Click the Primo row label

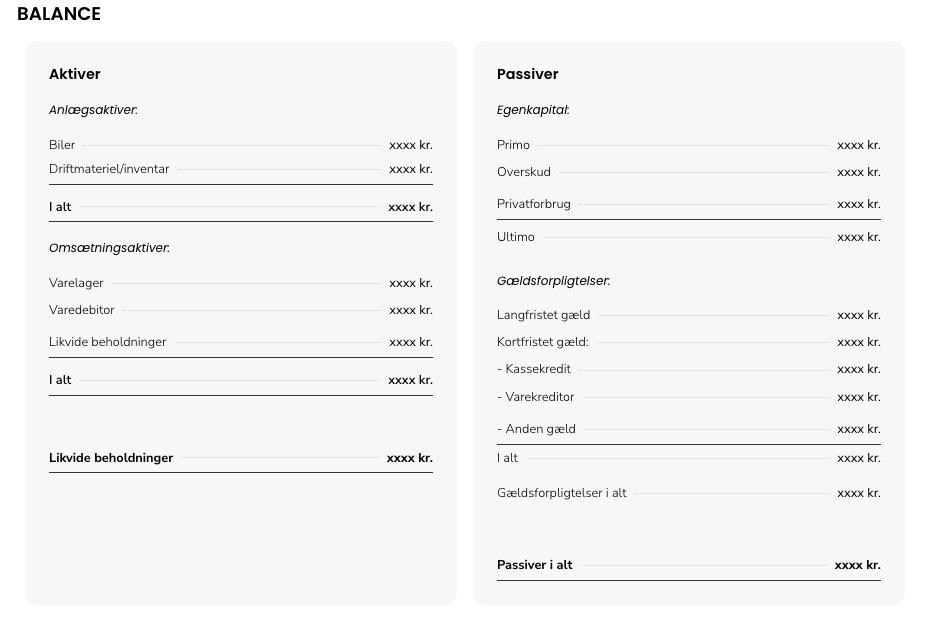click(x=513, y=145)
